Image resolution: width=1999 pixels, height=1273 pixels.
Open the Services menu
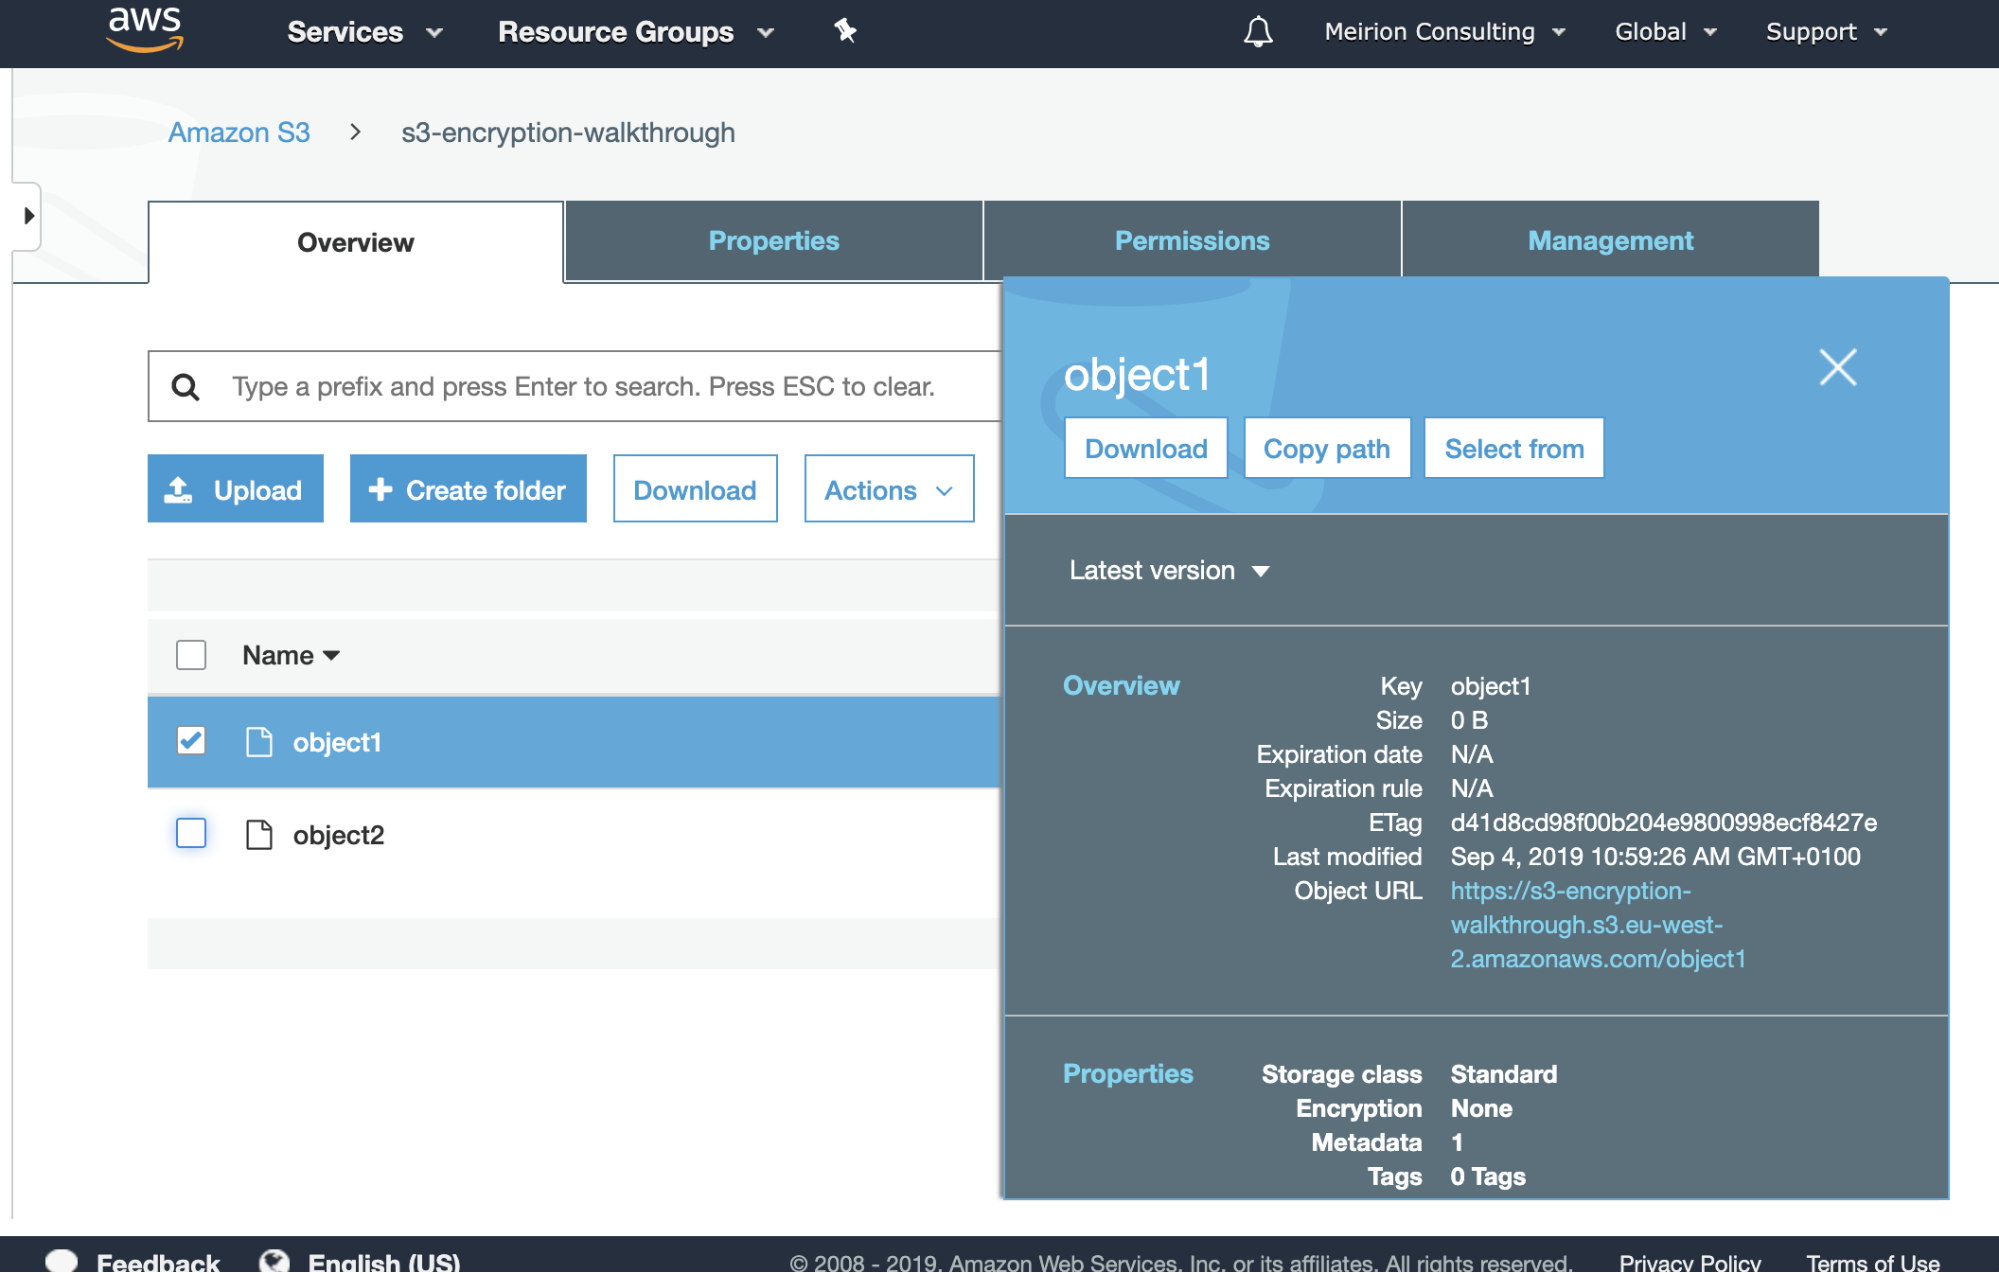coord(364,32)
